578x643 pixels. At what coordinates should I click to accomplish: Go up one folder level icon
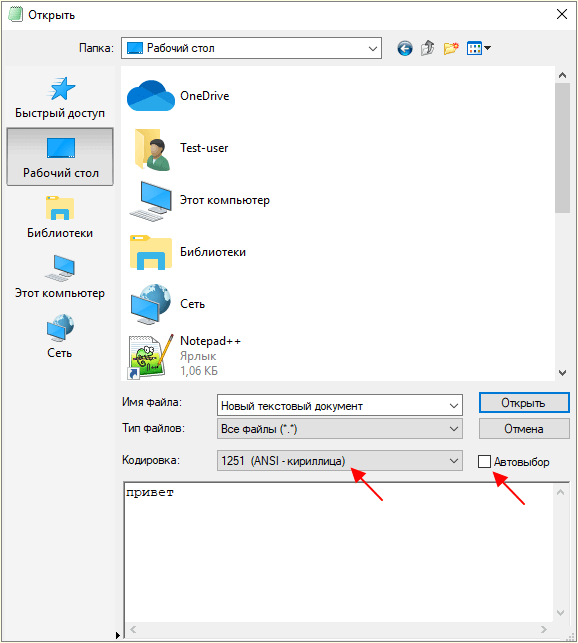(x=427, y=48)
